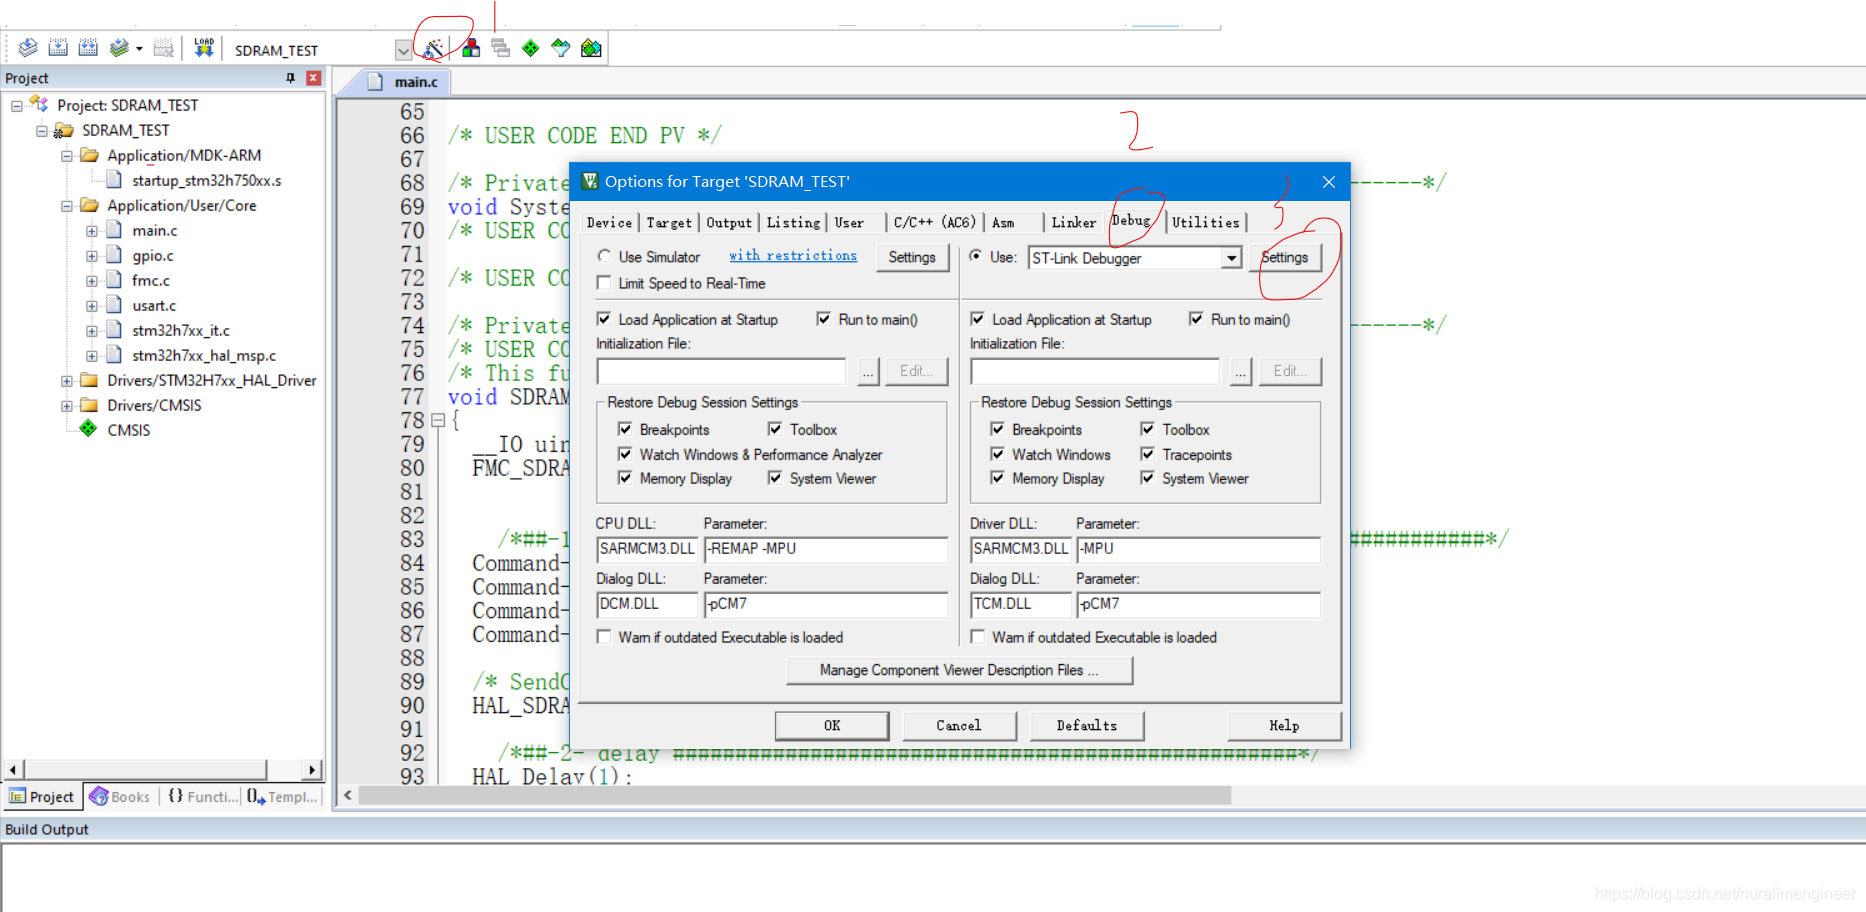
Task: Click the Rebuild all target files icon
Action: (x=88, y=48)
